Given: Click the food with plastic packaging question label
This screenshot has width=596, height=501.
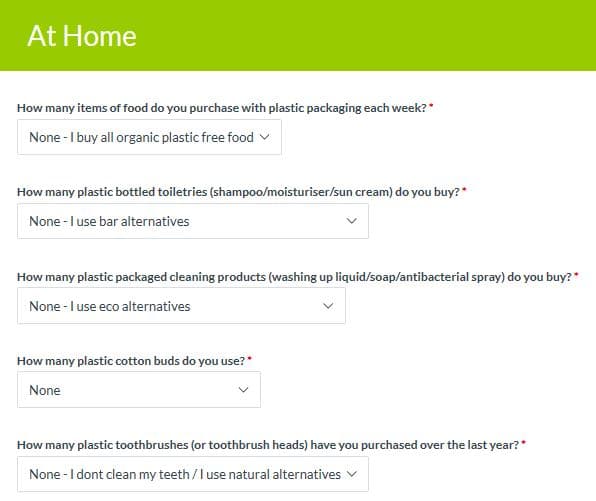Looking at the screenshot, I should click(222, 108).
